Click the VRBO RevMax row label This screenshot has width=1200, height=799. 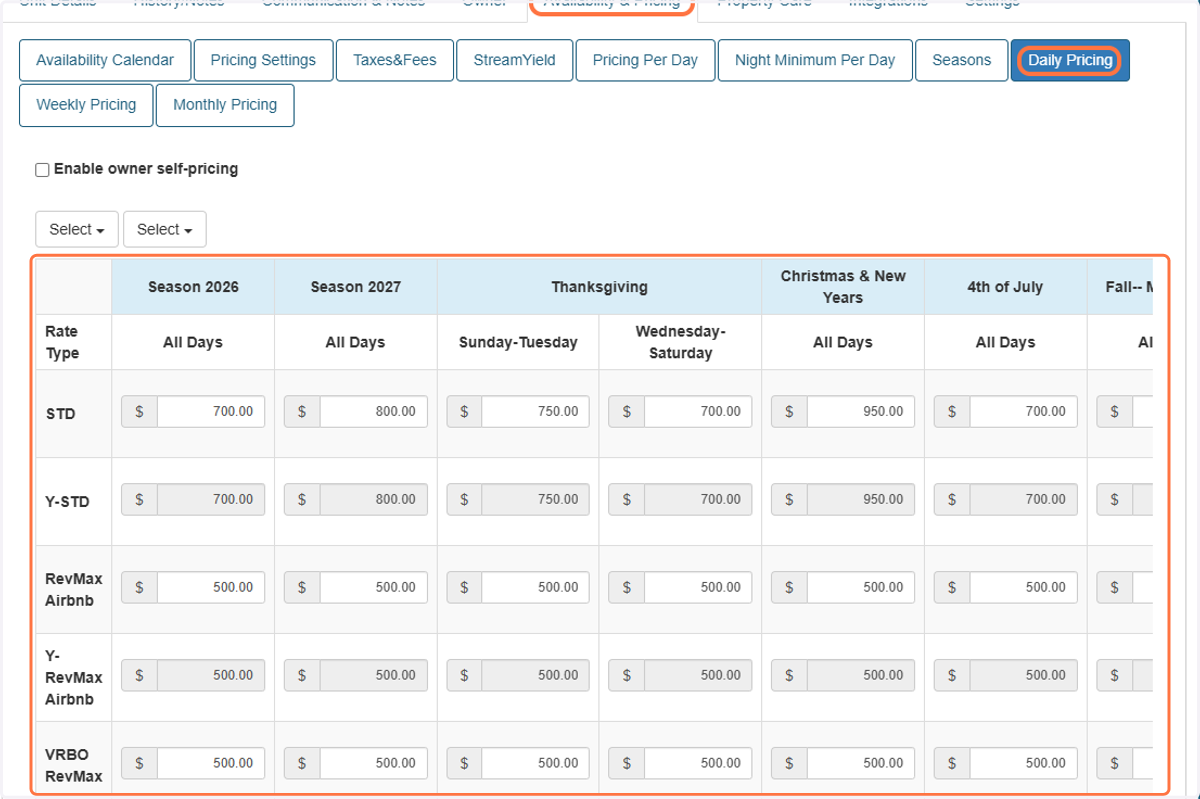[74, 765]
